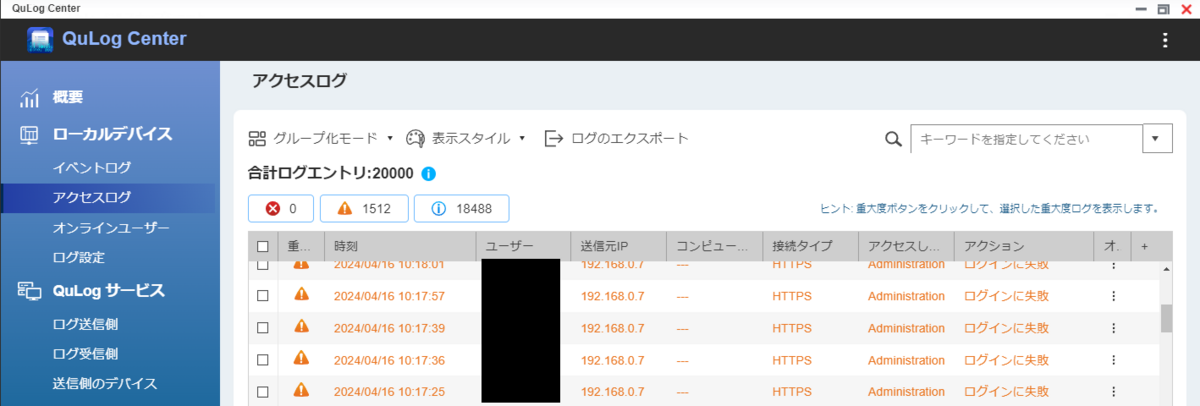Screen dimensions: 1200x406
Task: Check the box for 10:17:36 entry
Action: [263, 360]
